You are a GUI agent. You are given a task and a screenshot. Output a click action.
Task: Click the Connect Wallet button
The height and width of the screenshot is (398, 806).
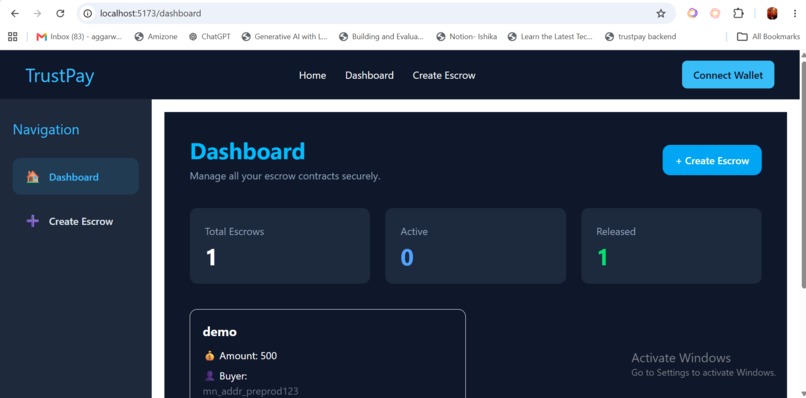[x=728, y=75]
